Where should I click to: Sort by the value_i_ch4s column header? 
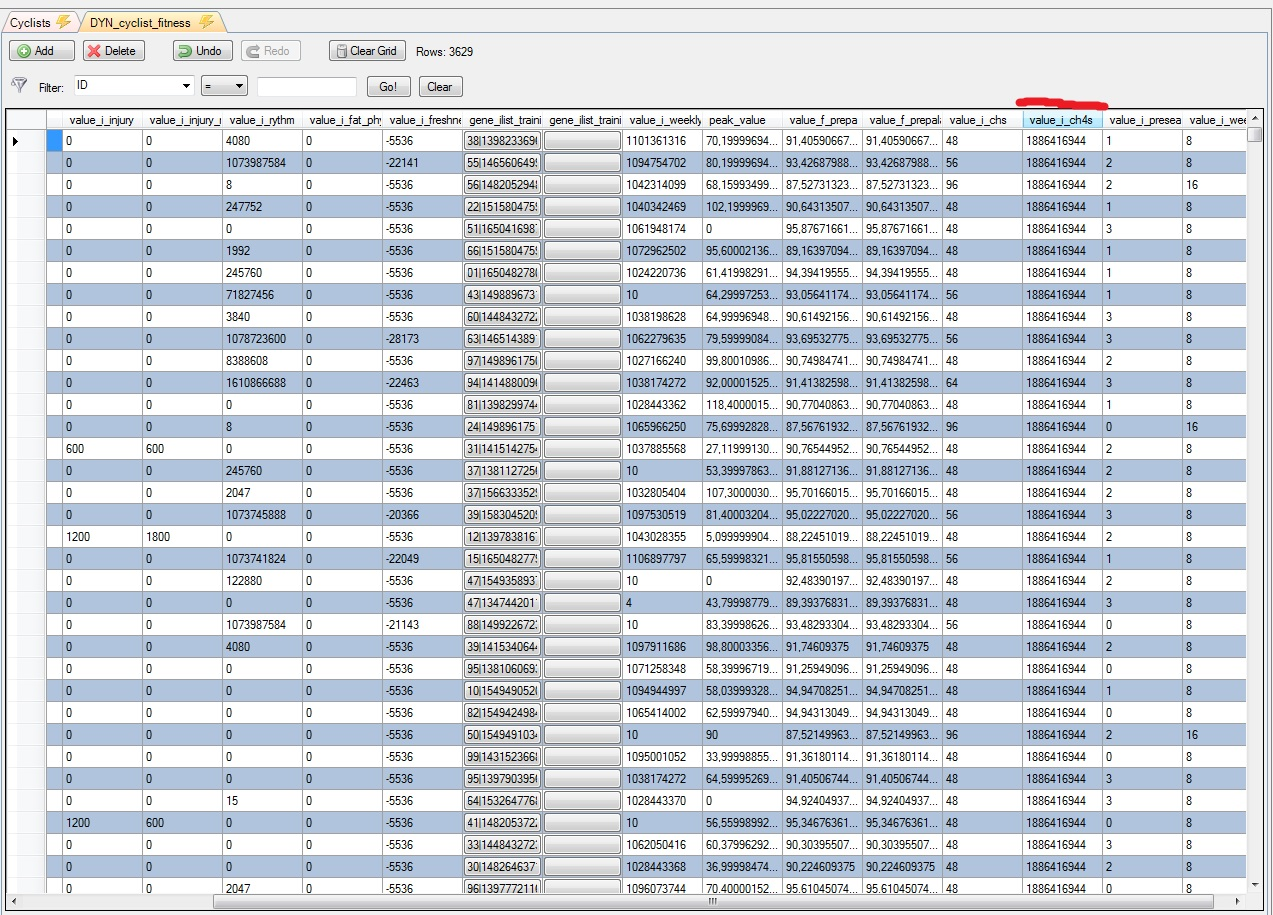1063,120
